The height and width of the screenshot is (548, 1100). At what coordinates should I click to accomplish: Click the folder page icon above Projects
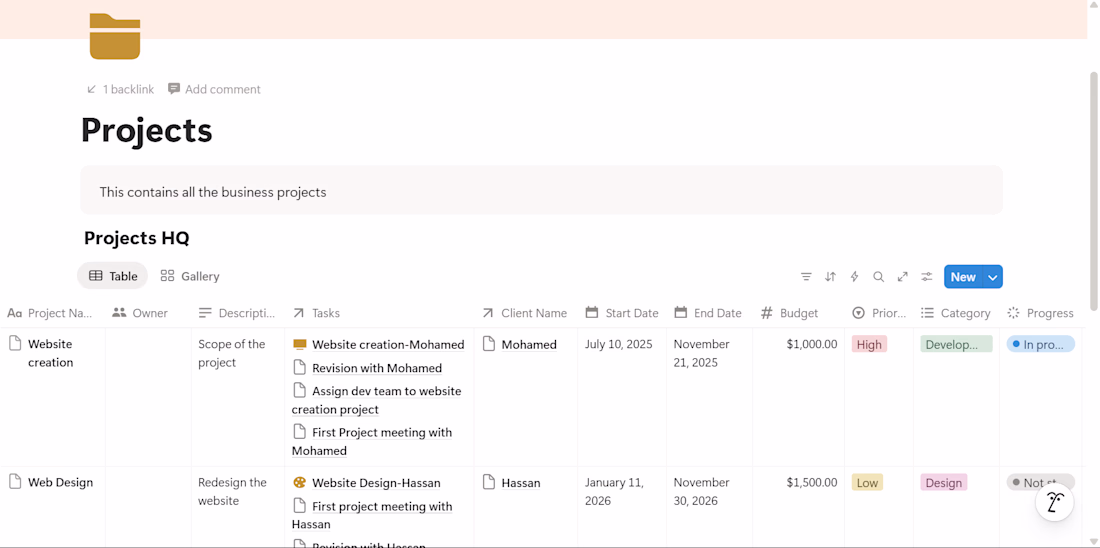[114, 37]
